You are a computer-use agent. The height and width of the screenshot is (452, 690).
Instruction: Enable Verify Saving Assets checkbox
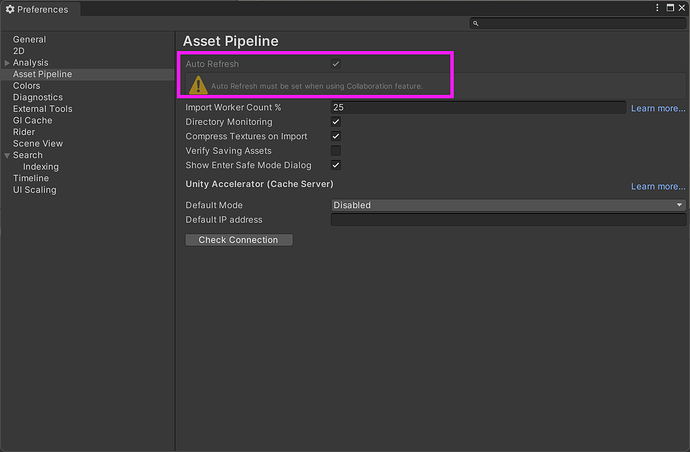[x=336, y=151]
